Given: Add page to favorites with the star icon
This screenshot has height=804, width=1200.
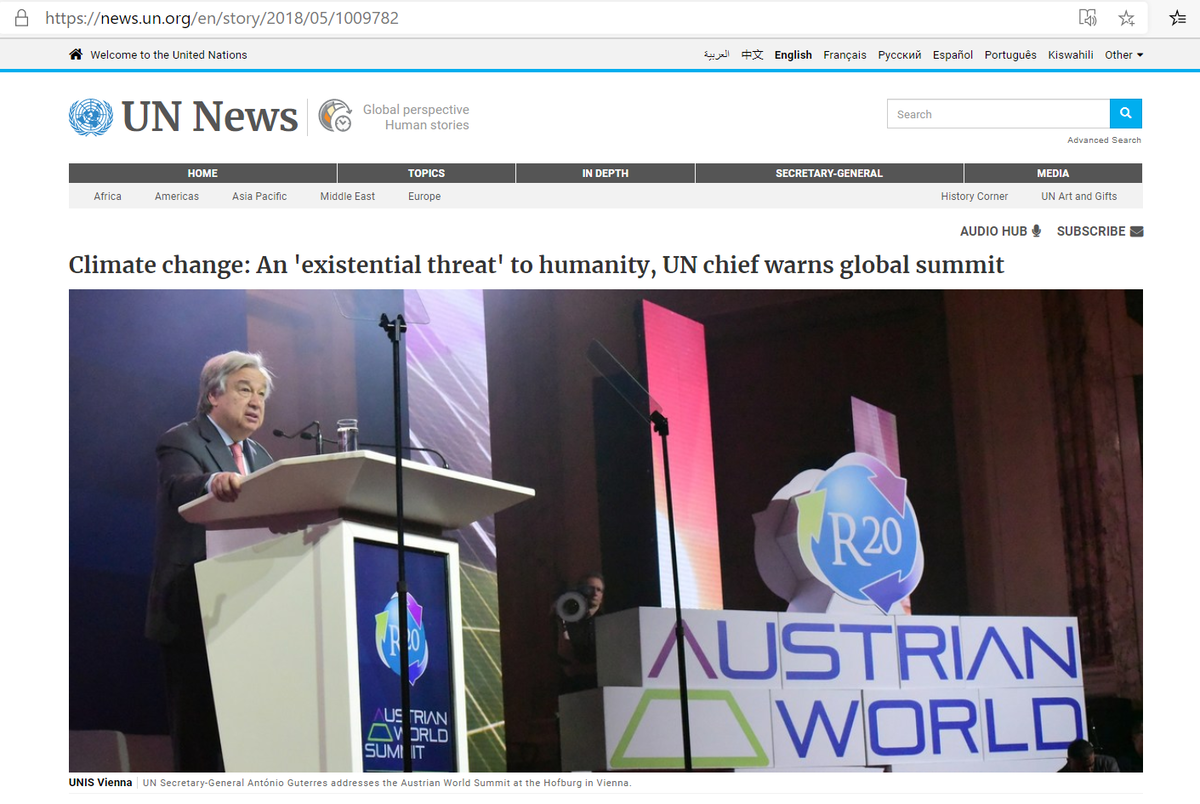Looking at the screenshot, I should pos(1127,18).
